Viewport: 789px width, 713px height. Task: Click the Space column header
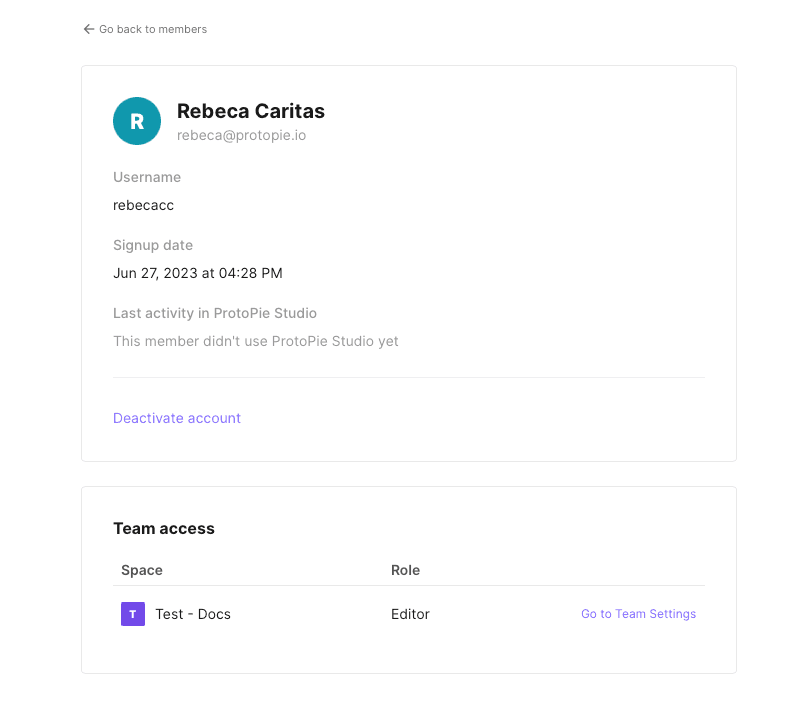click(x=142, y=570)
